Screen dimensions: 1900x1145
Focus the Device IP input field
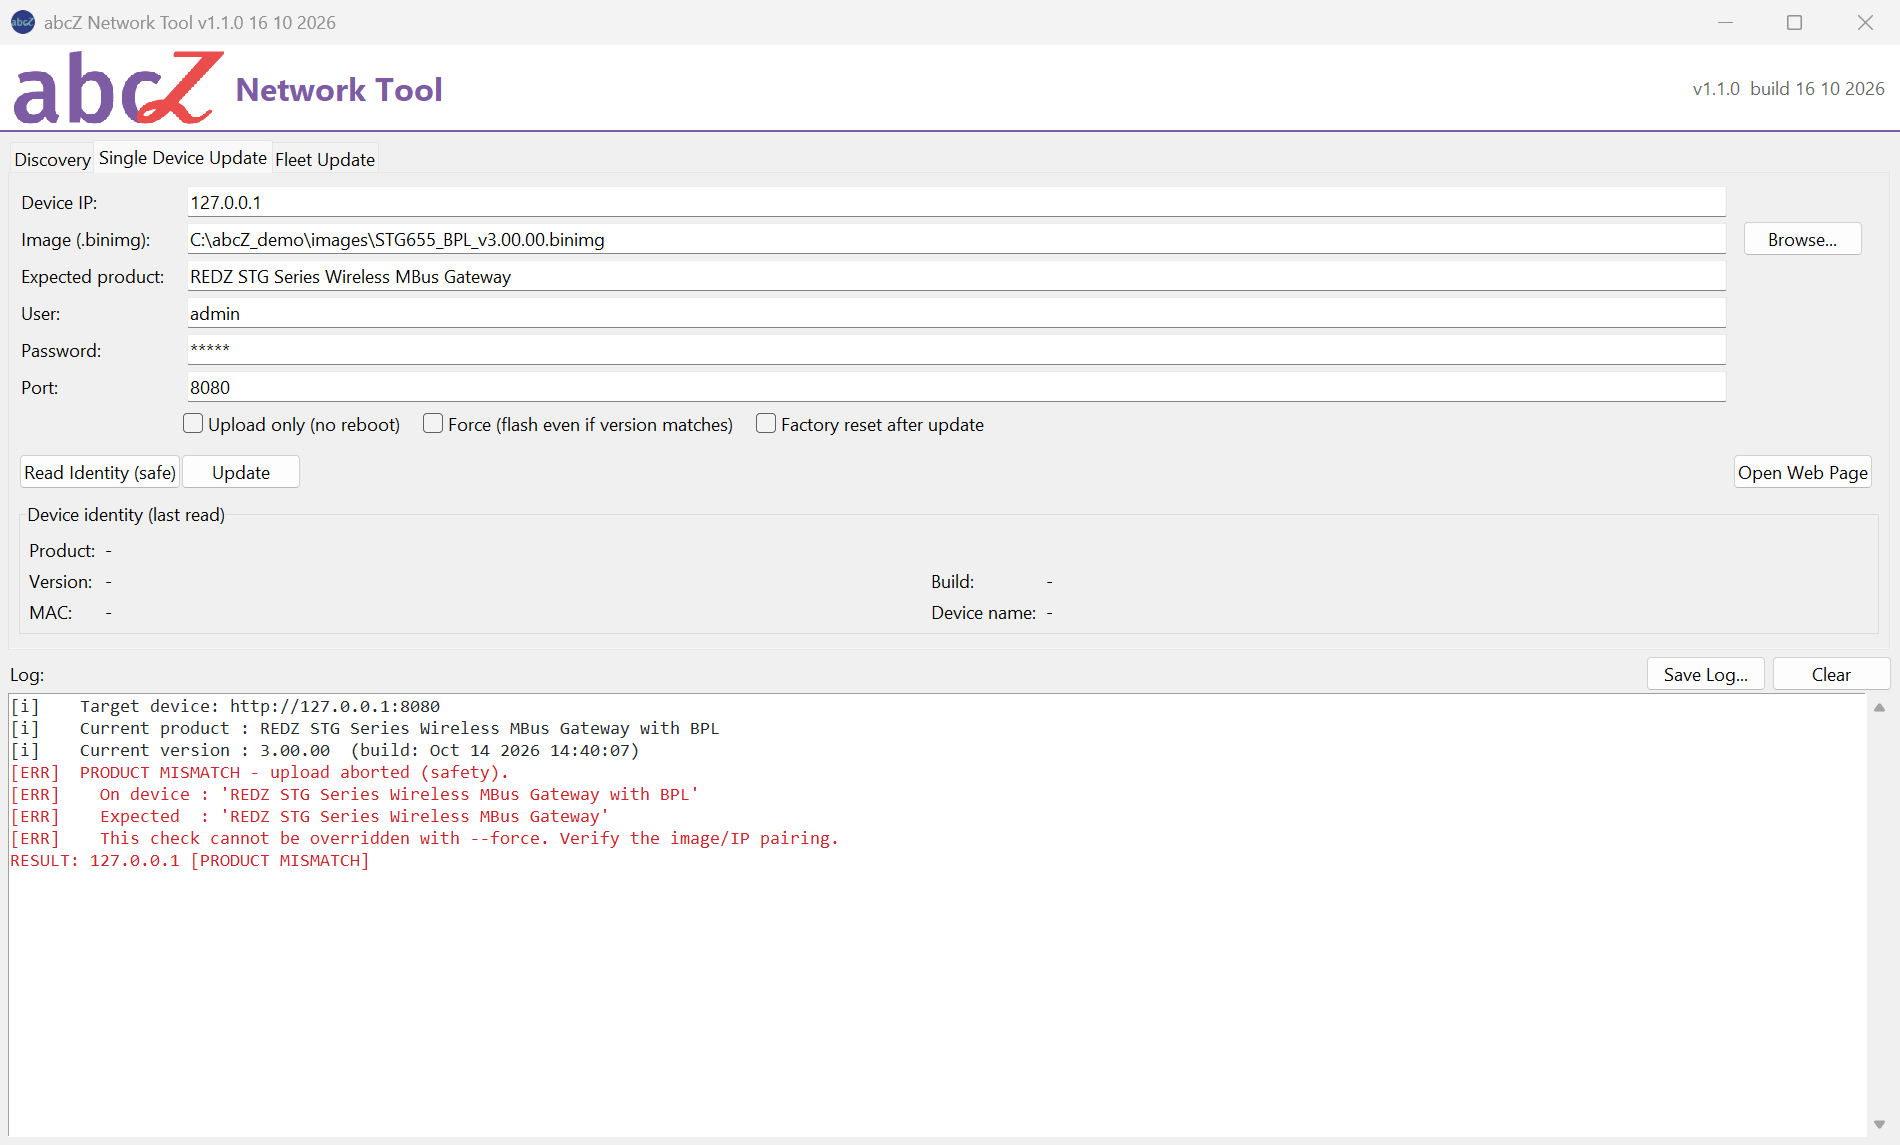[956, 202]
